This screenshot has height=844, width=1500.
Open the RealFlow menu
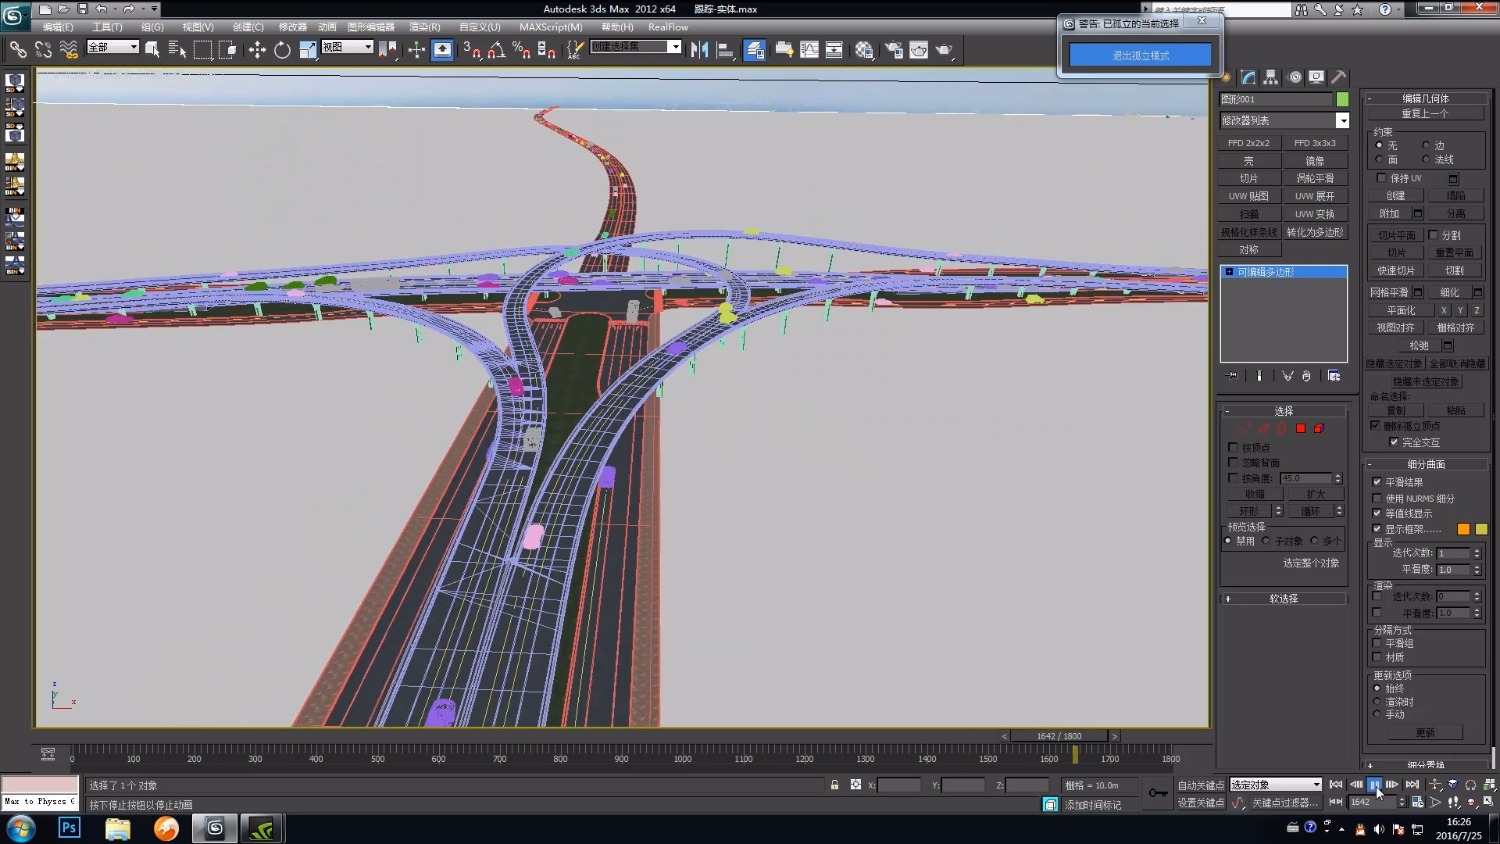click(x=668, y=27)
